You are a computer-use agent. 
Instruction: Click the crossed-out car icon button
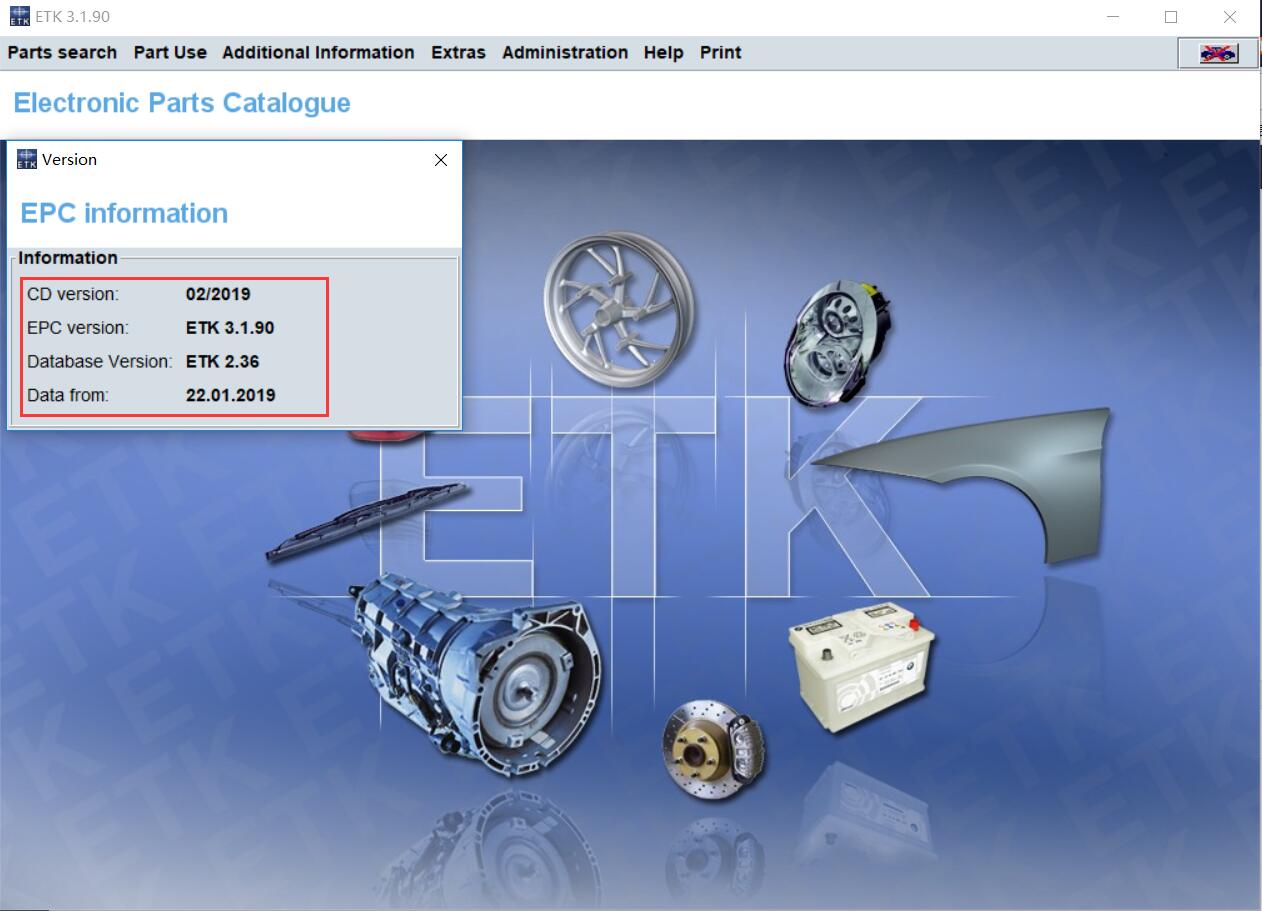1217,53
